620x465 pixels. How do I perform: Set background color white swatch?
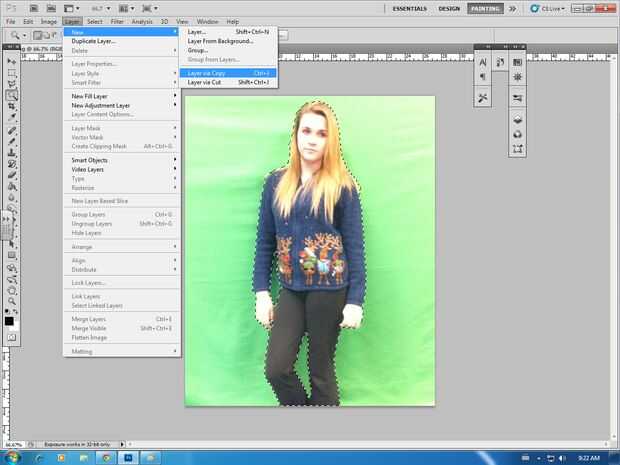tap(15, 327)
